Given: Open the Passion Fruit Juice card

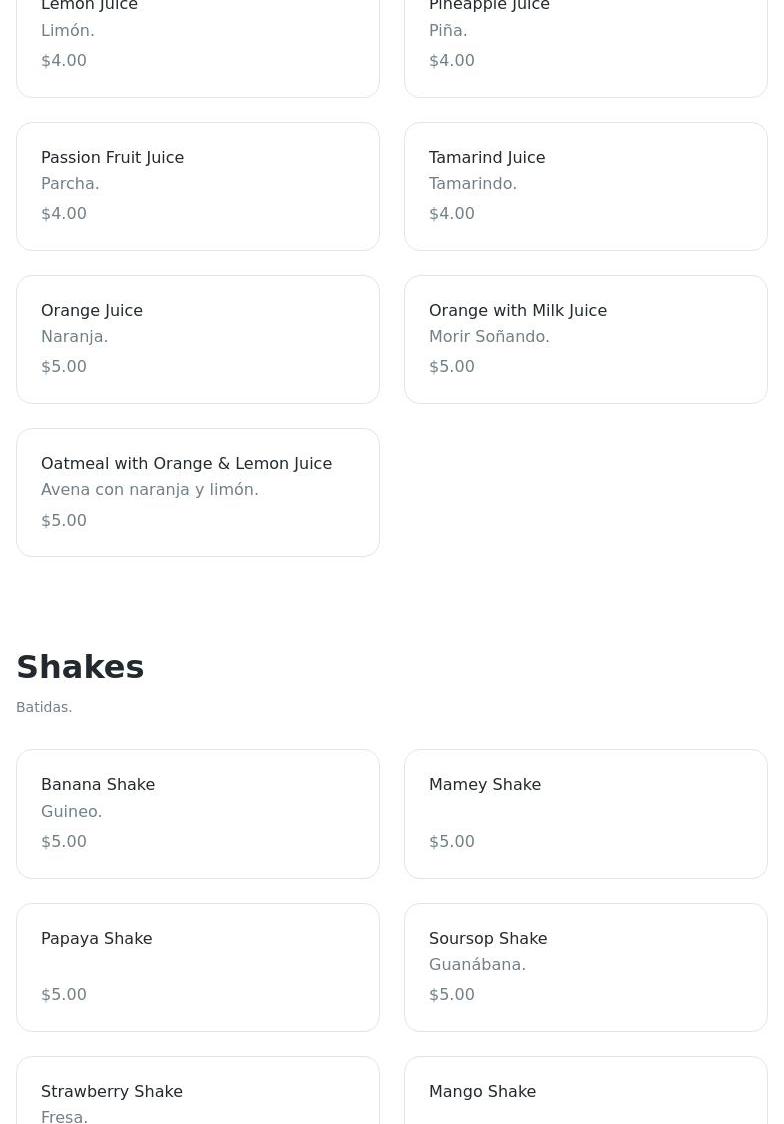Looking at the screenshot, I should tap(198, 186).
